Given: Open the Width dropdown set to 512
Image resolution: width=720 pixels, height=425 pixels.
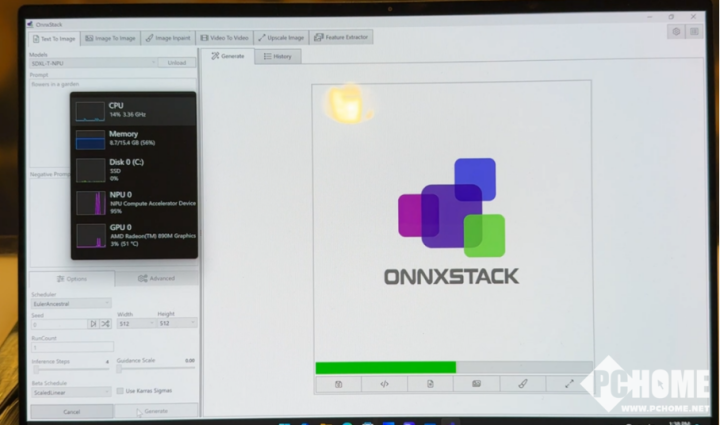Looking at the screenshot, I should click(x=136, y=324).
